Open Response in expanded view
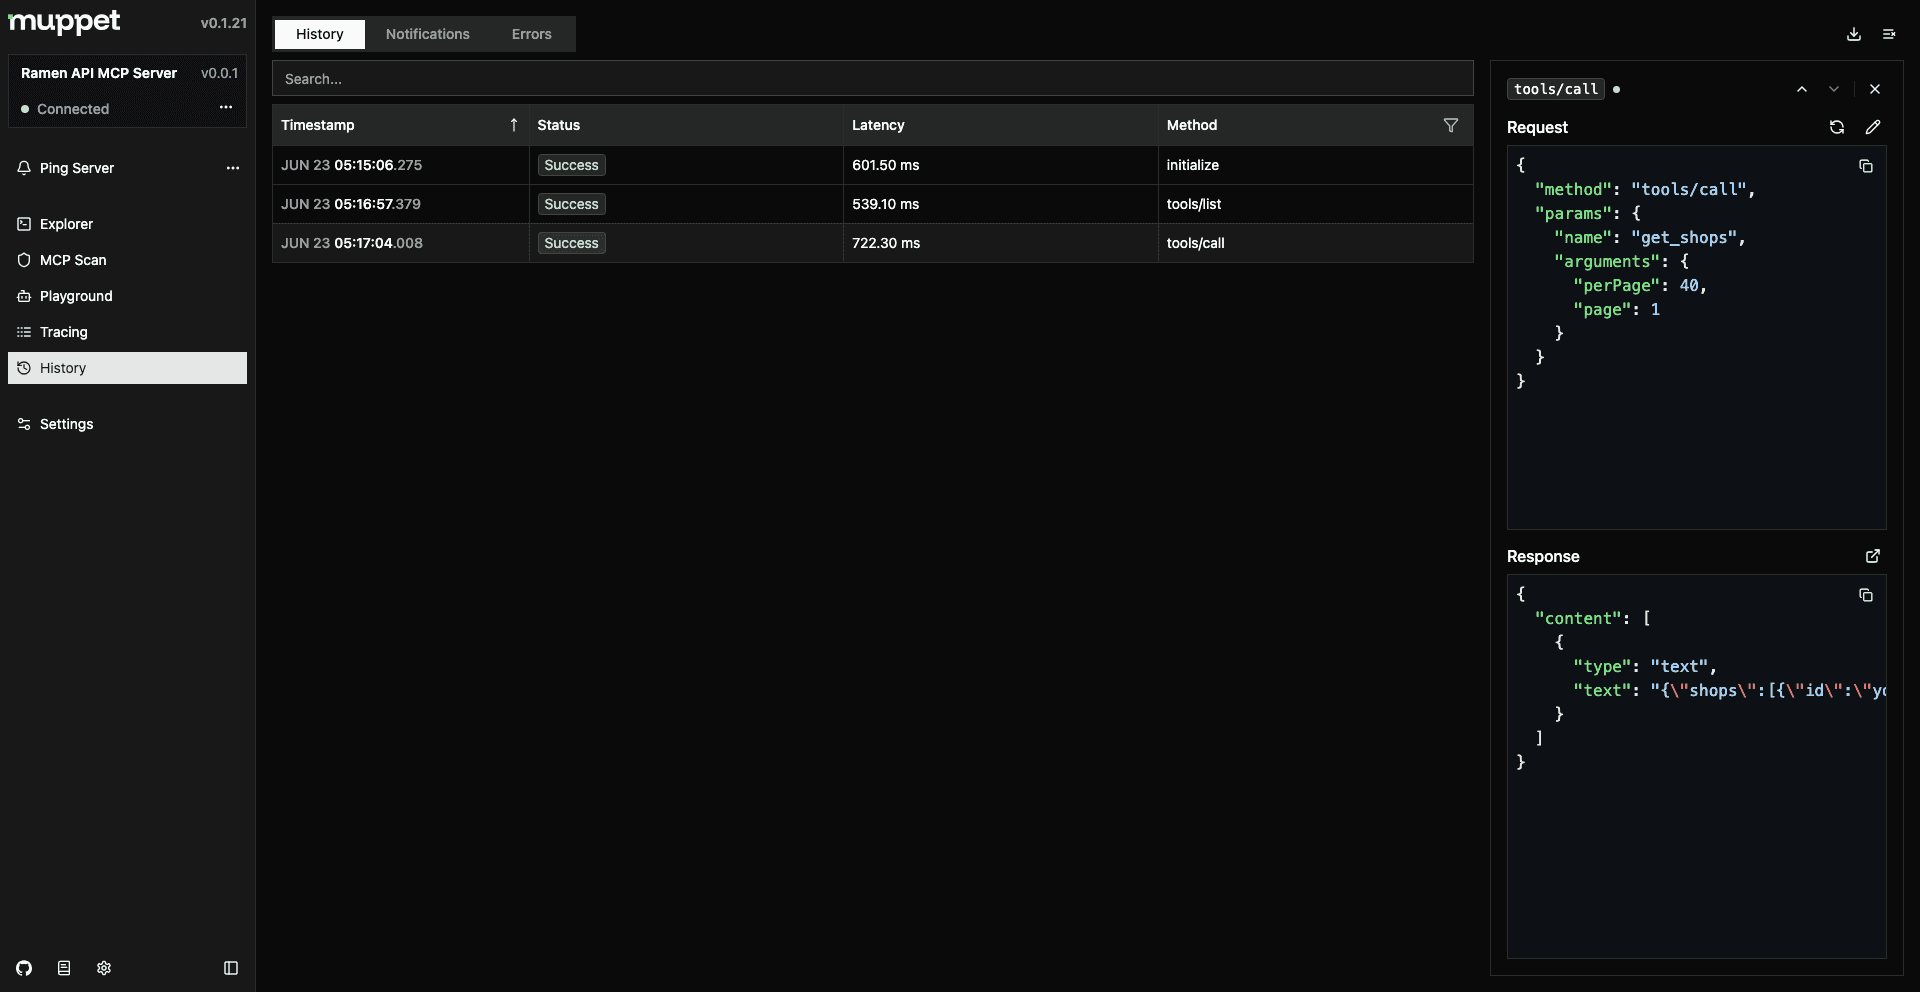This screenshot has width=1920, height=992. point(1872,556)
